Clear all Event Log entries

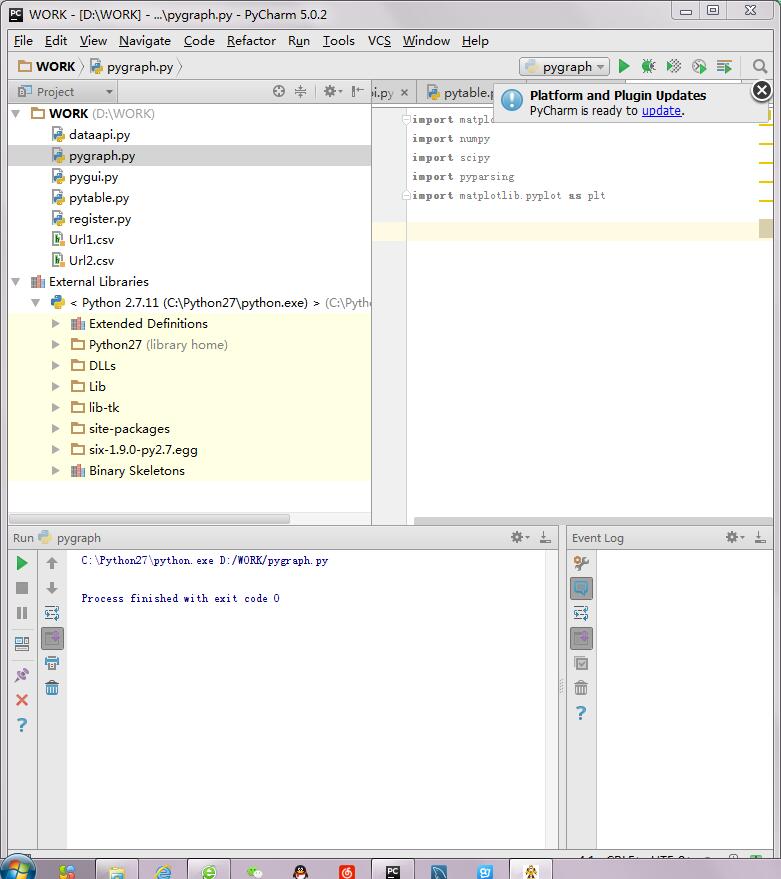(581, 688)
